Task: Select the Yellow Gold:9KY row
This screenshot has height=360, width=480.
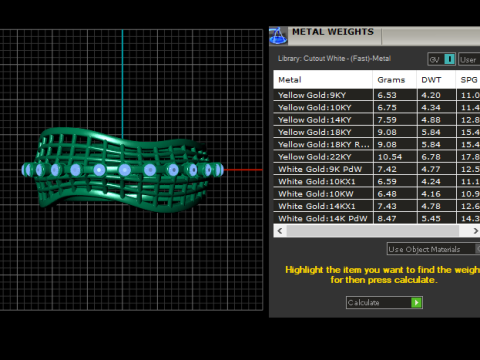Action: (377, 95)
